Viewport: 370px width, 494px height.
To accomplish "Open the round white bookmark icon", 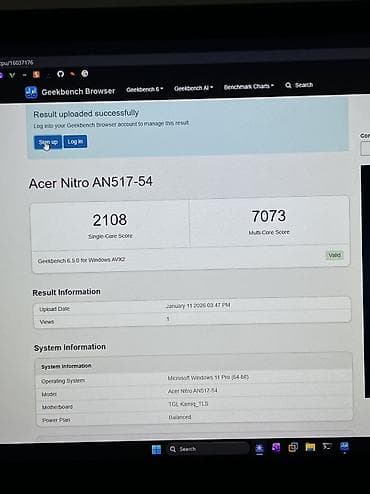I will (85, 73).
